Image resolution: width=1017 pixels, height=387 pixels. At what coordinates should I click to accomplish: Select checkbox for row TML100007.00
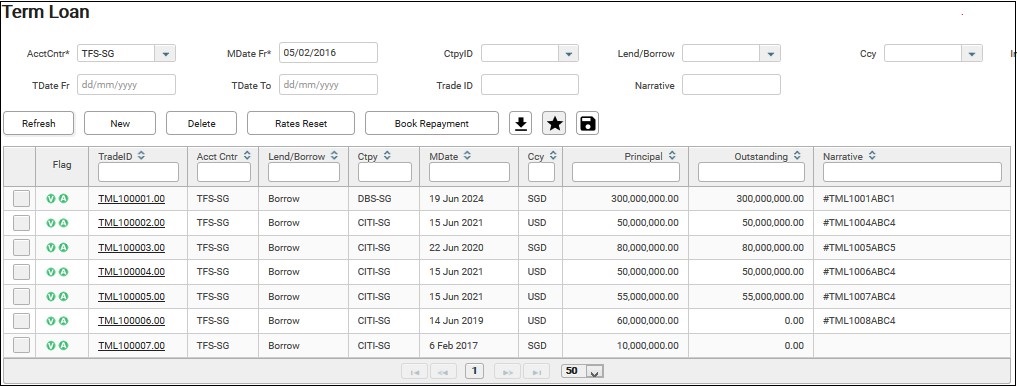pos(21,345)
